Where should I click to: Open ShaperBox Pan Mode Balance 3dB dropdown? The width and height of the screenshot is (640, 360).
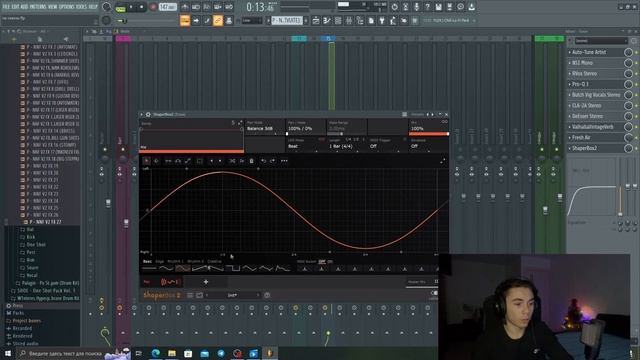pyautogui.click(x=264, y=127)
